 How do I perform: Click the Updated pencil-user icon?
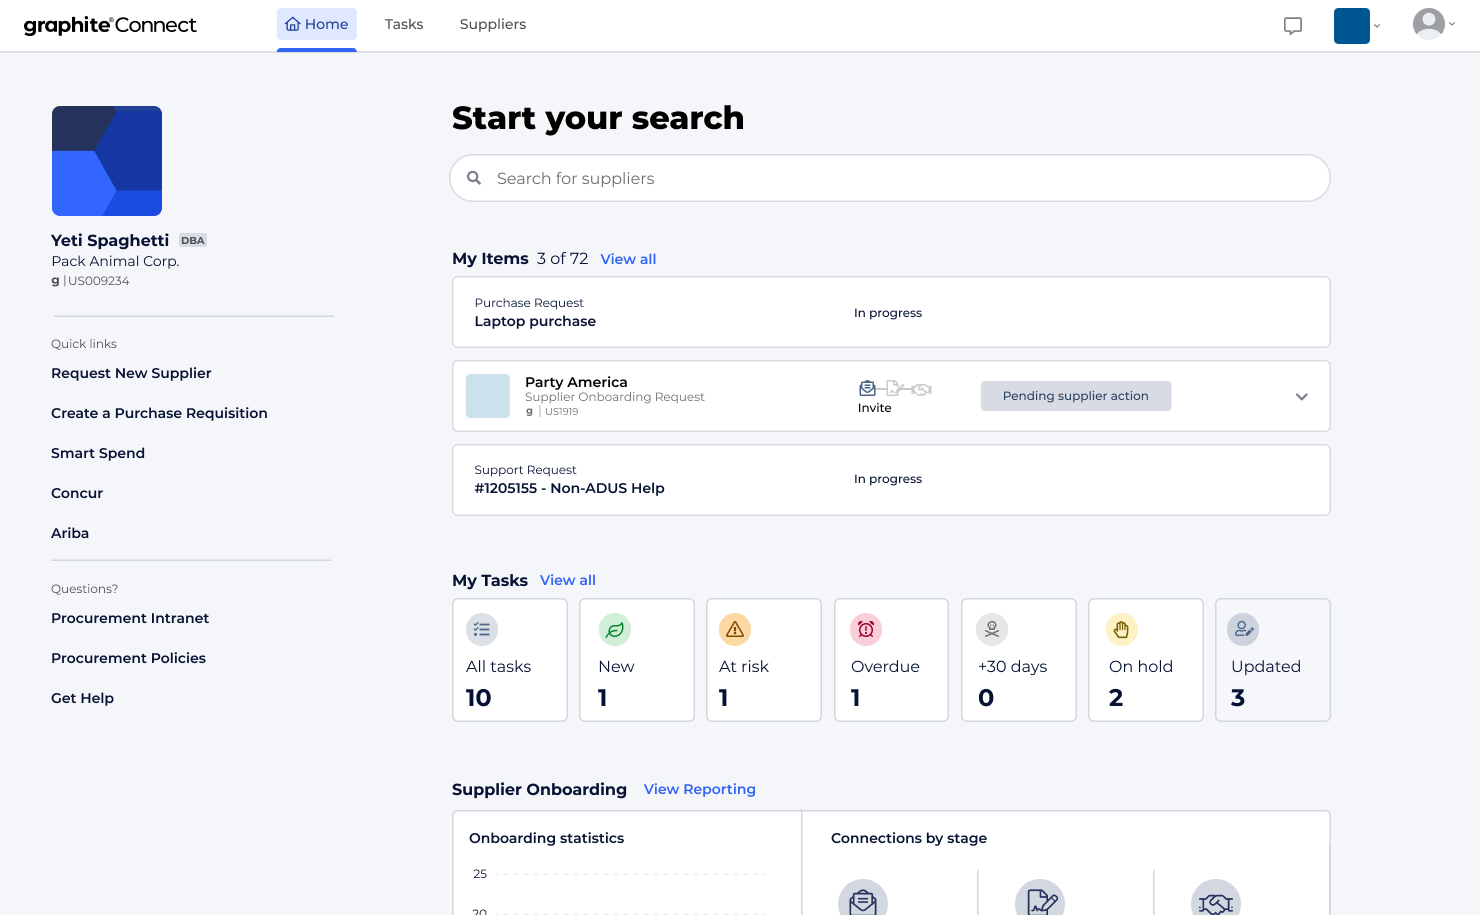tap(1243, 629)
